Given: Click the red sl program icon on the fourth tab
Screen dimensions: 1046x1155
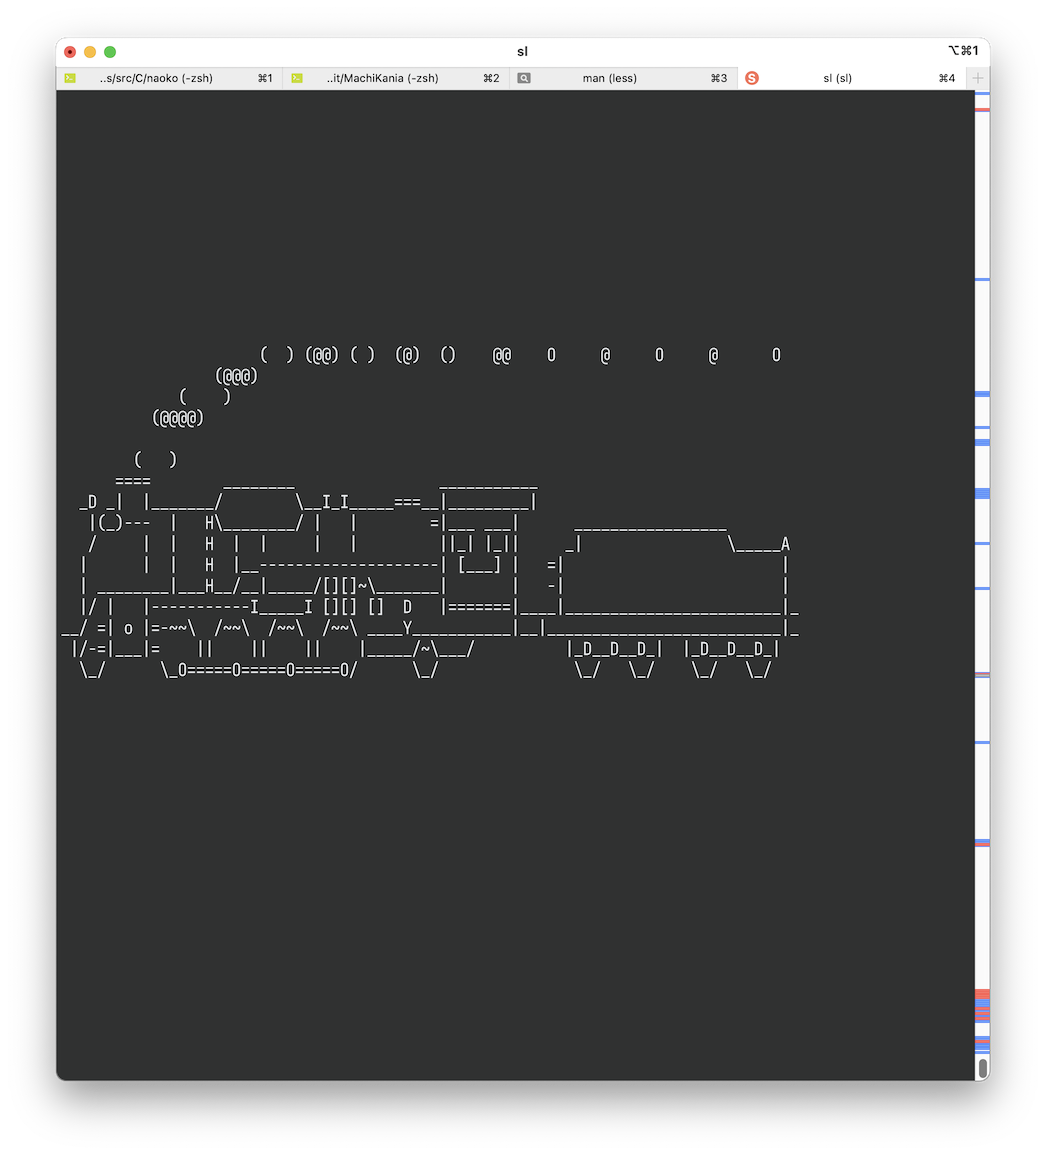Looking at the screenshot, I should pyautogui.click(x=751, y=77).
